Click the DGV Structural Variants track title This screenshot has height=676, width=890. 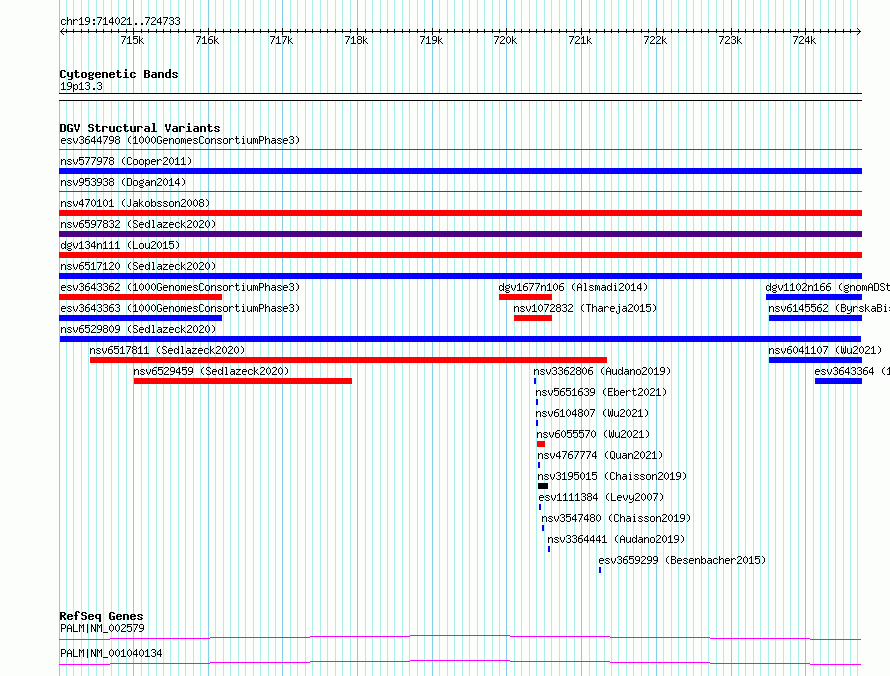pyautogui.click(x=140, y=128)
